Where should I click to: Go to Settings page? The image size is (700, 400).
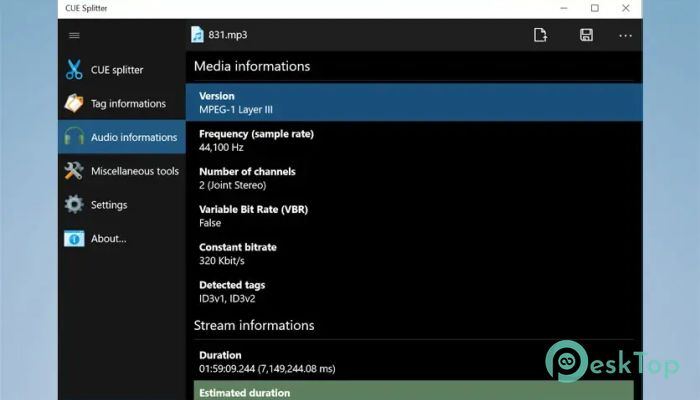[122, 204]
